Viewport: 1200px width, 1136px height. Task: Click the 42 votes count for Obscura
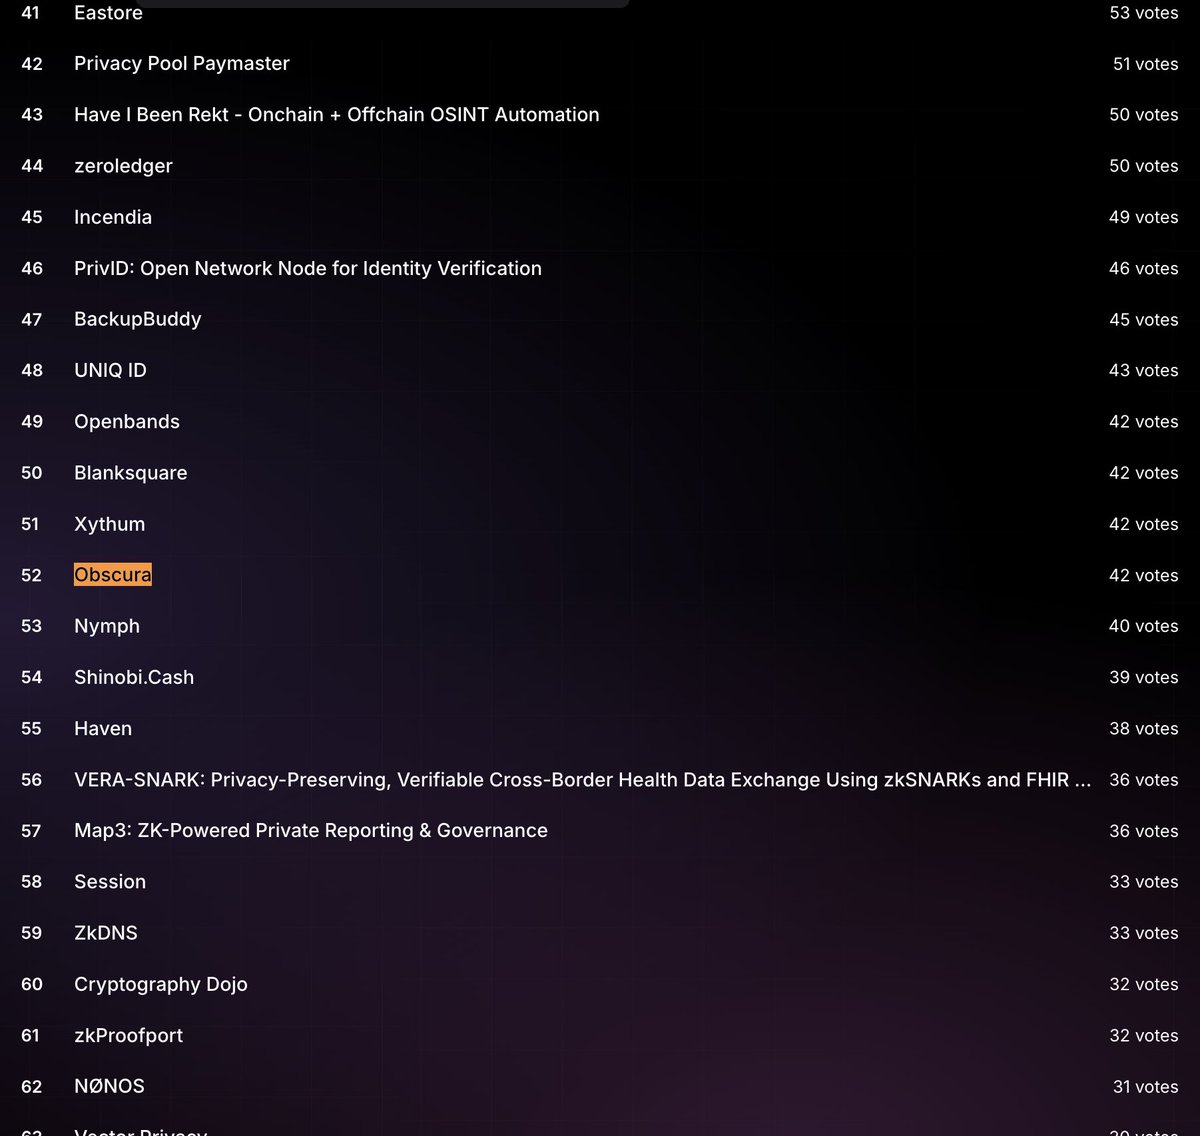pyautogui.click(x=1144, y=576)
